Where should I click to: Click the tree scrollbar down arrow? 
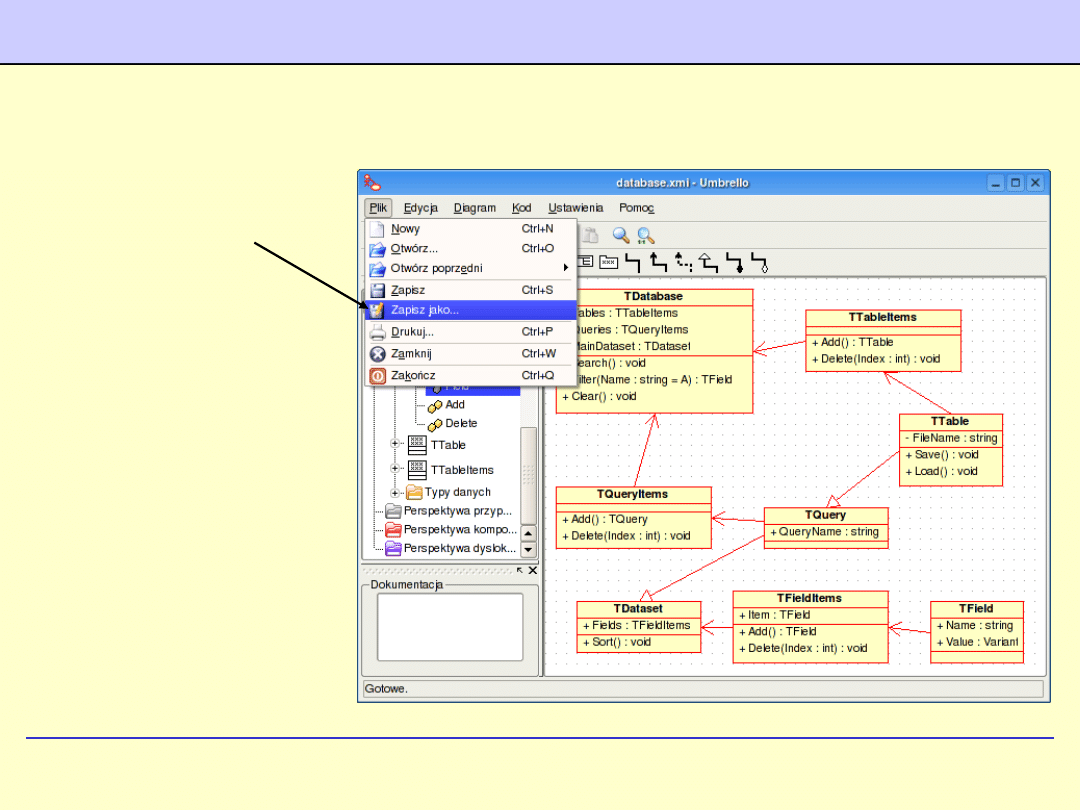(528, 550)
